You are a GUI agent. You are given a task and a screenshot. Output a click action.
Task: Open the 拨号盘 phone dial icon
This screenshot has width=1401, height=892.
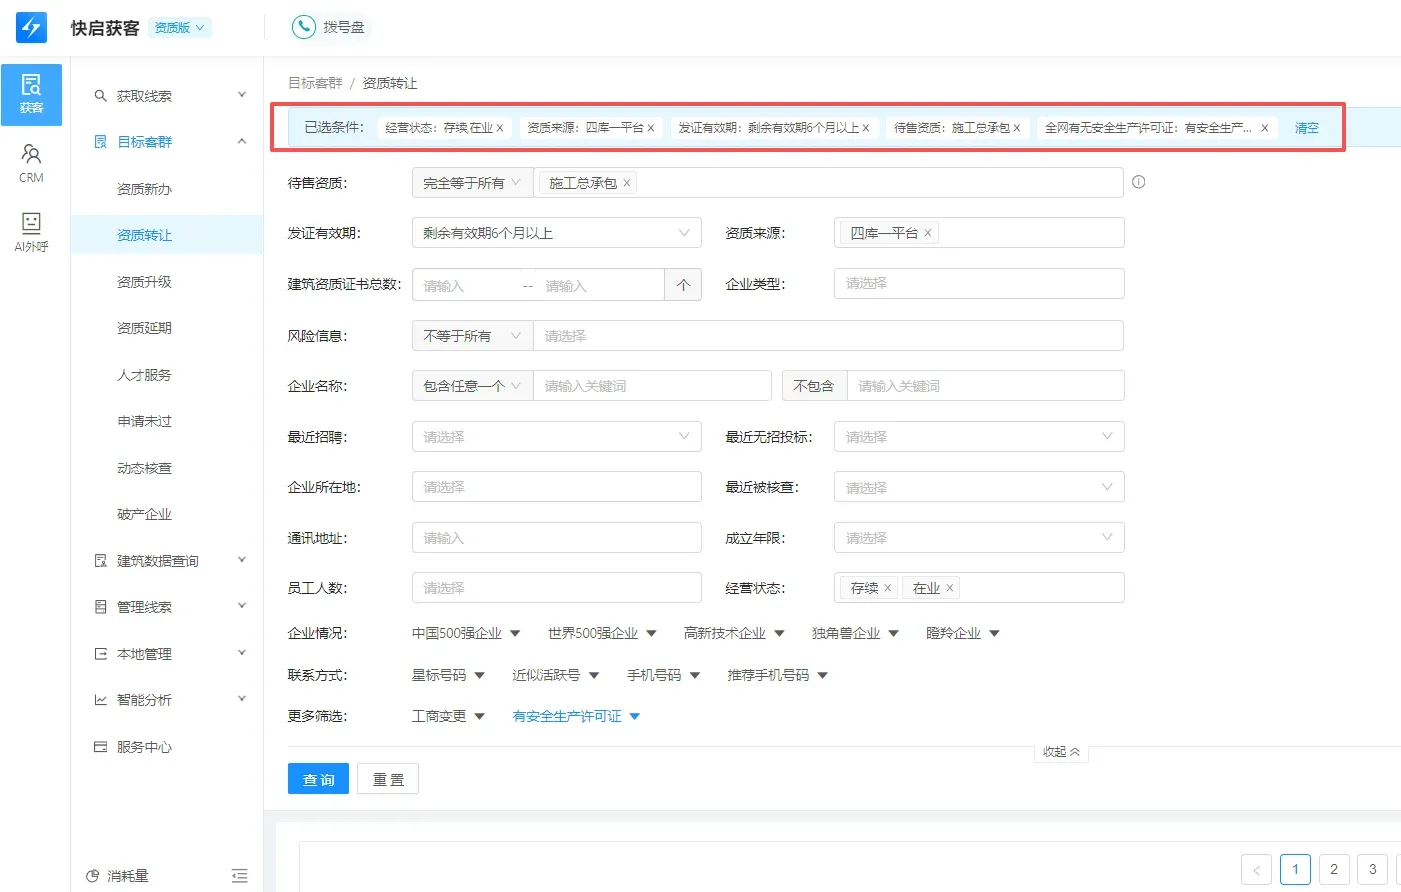pos(303,27)
